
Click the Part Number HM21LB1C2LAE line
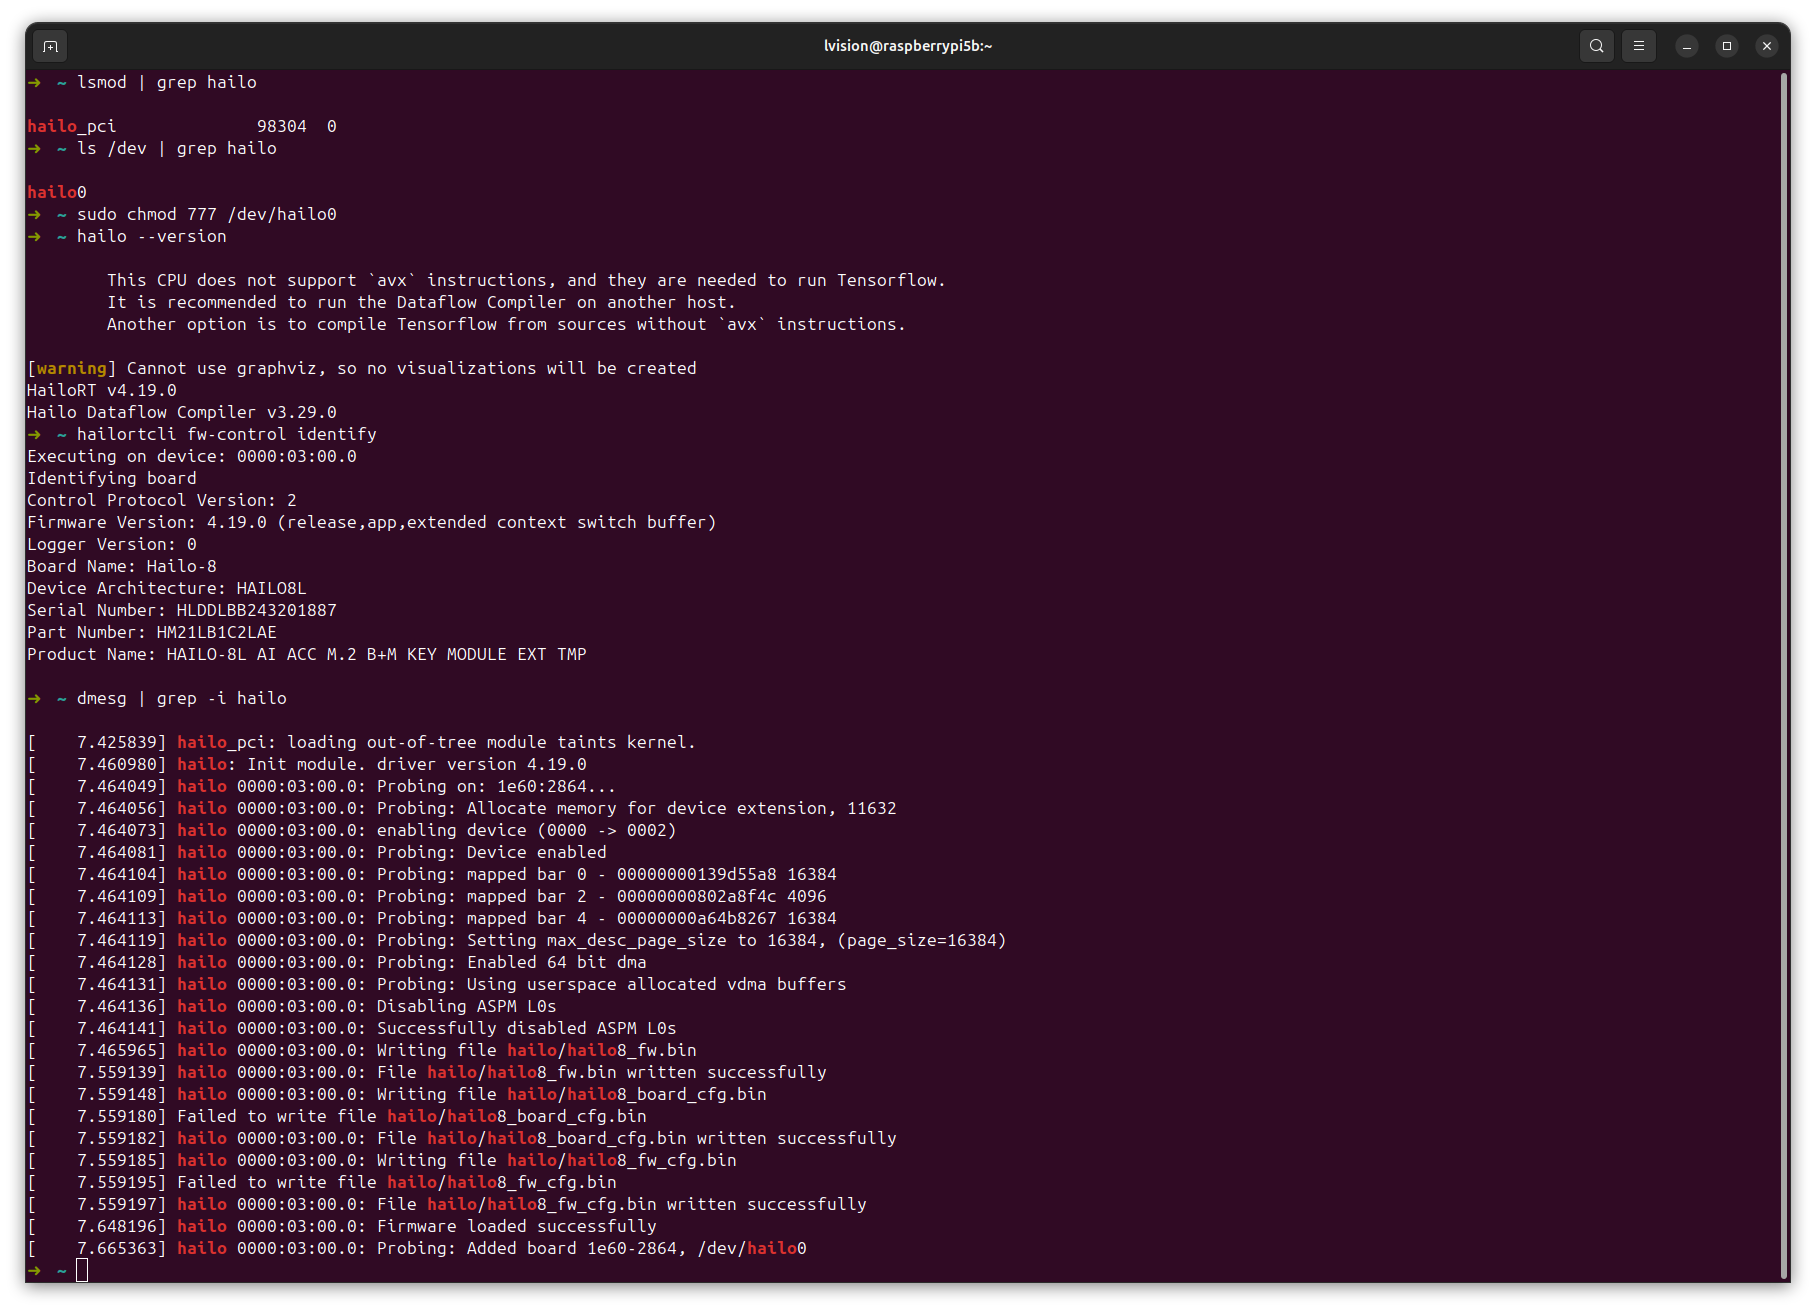click(152, 633)
